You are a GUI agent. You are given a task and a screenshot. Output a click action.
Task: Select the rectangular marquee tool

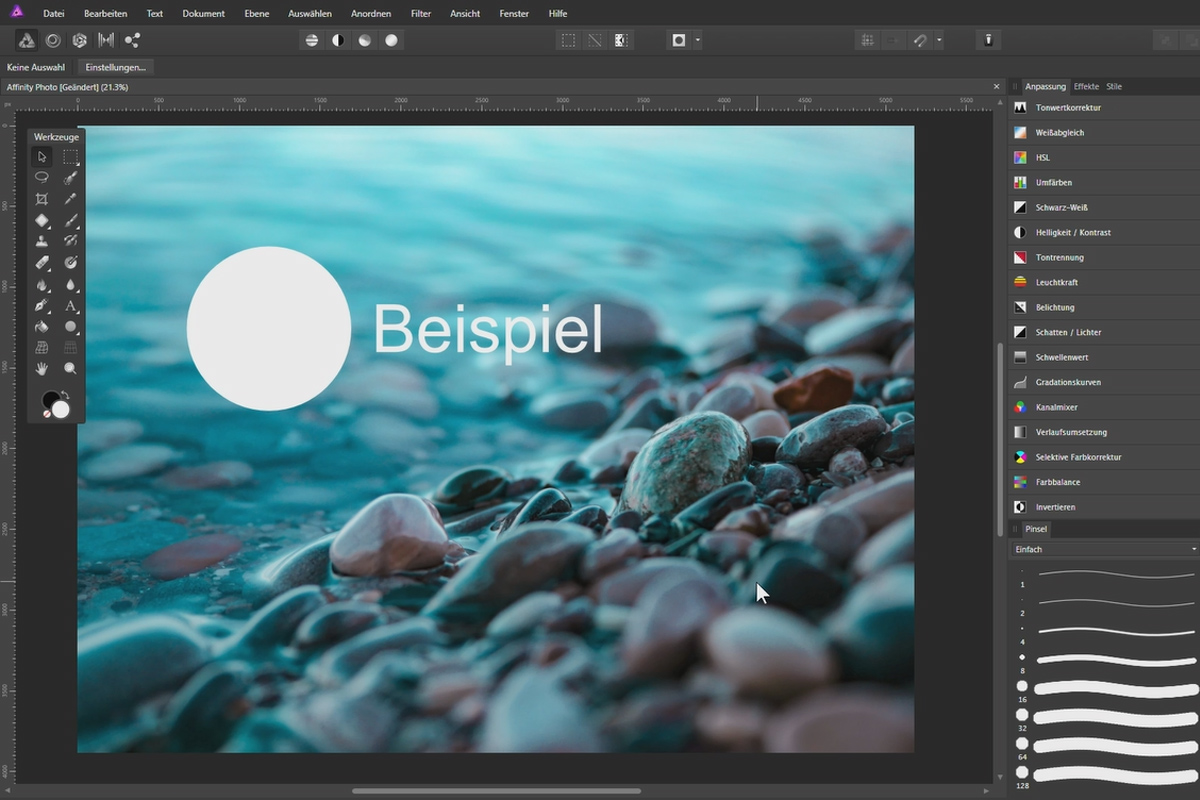tap(71, 157)
